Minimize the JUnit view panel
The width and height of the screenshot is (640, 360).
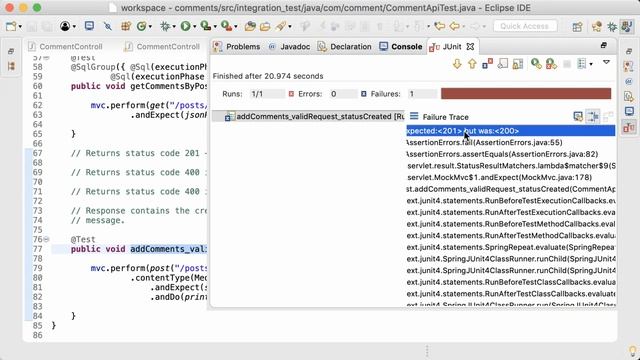(x=604, y=46)
